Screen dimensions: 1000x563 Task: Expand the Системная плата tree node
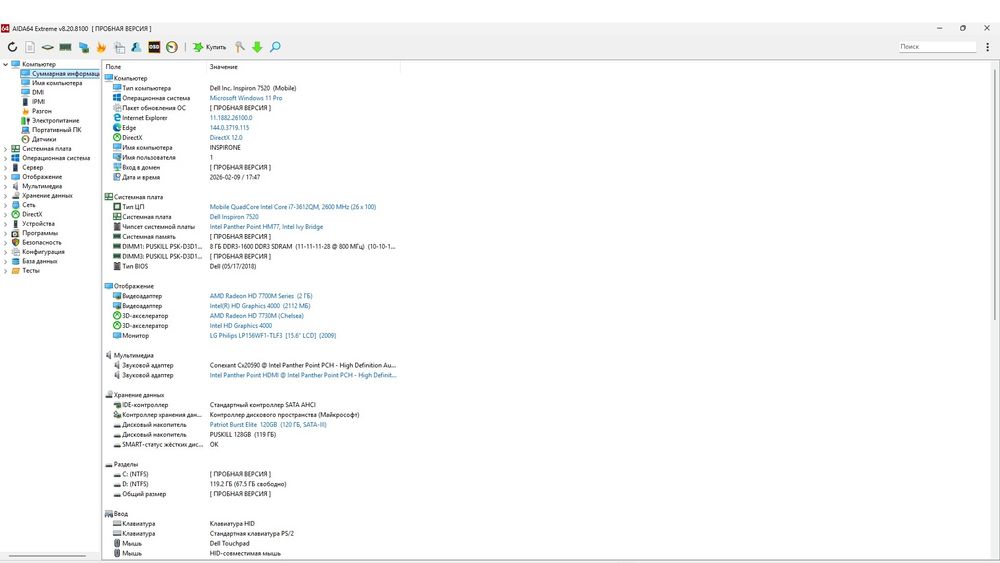coord(5,149)
